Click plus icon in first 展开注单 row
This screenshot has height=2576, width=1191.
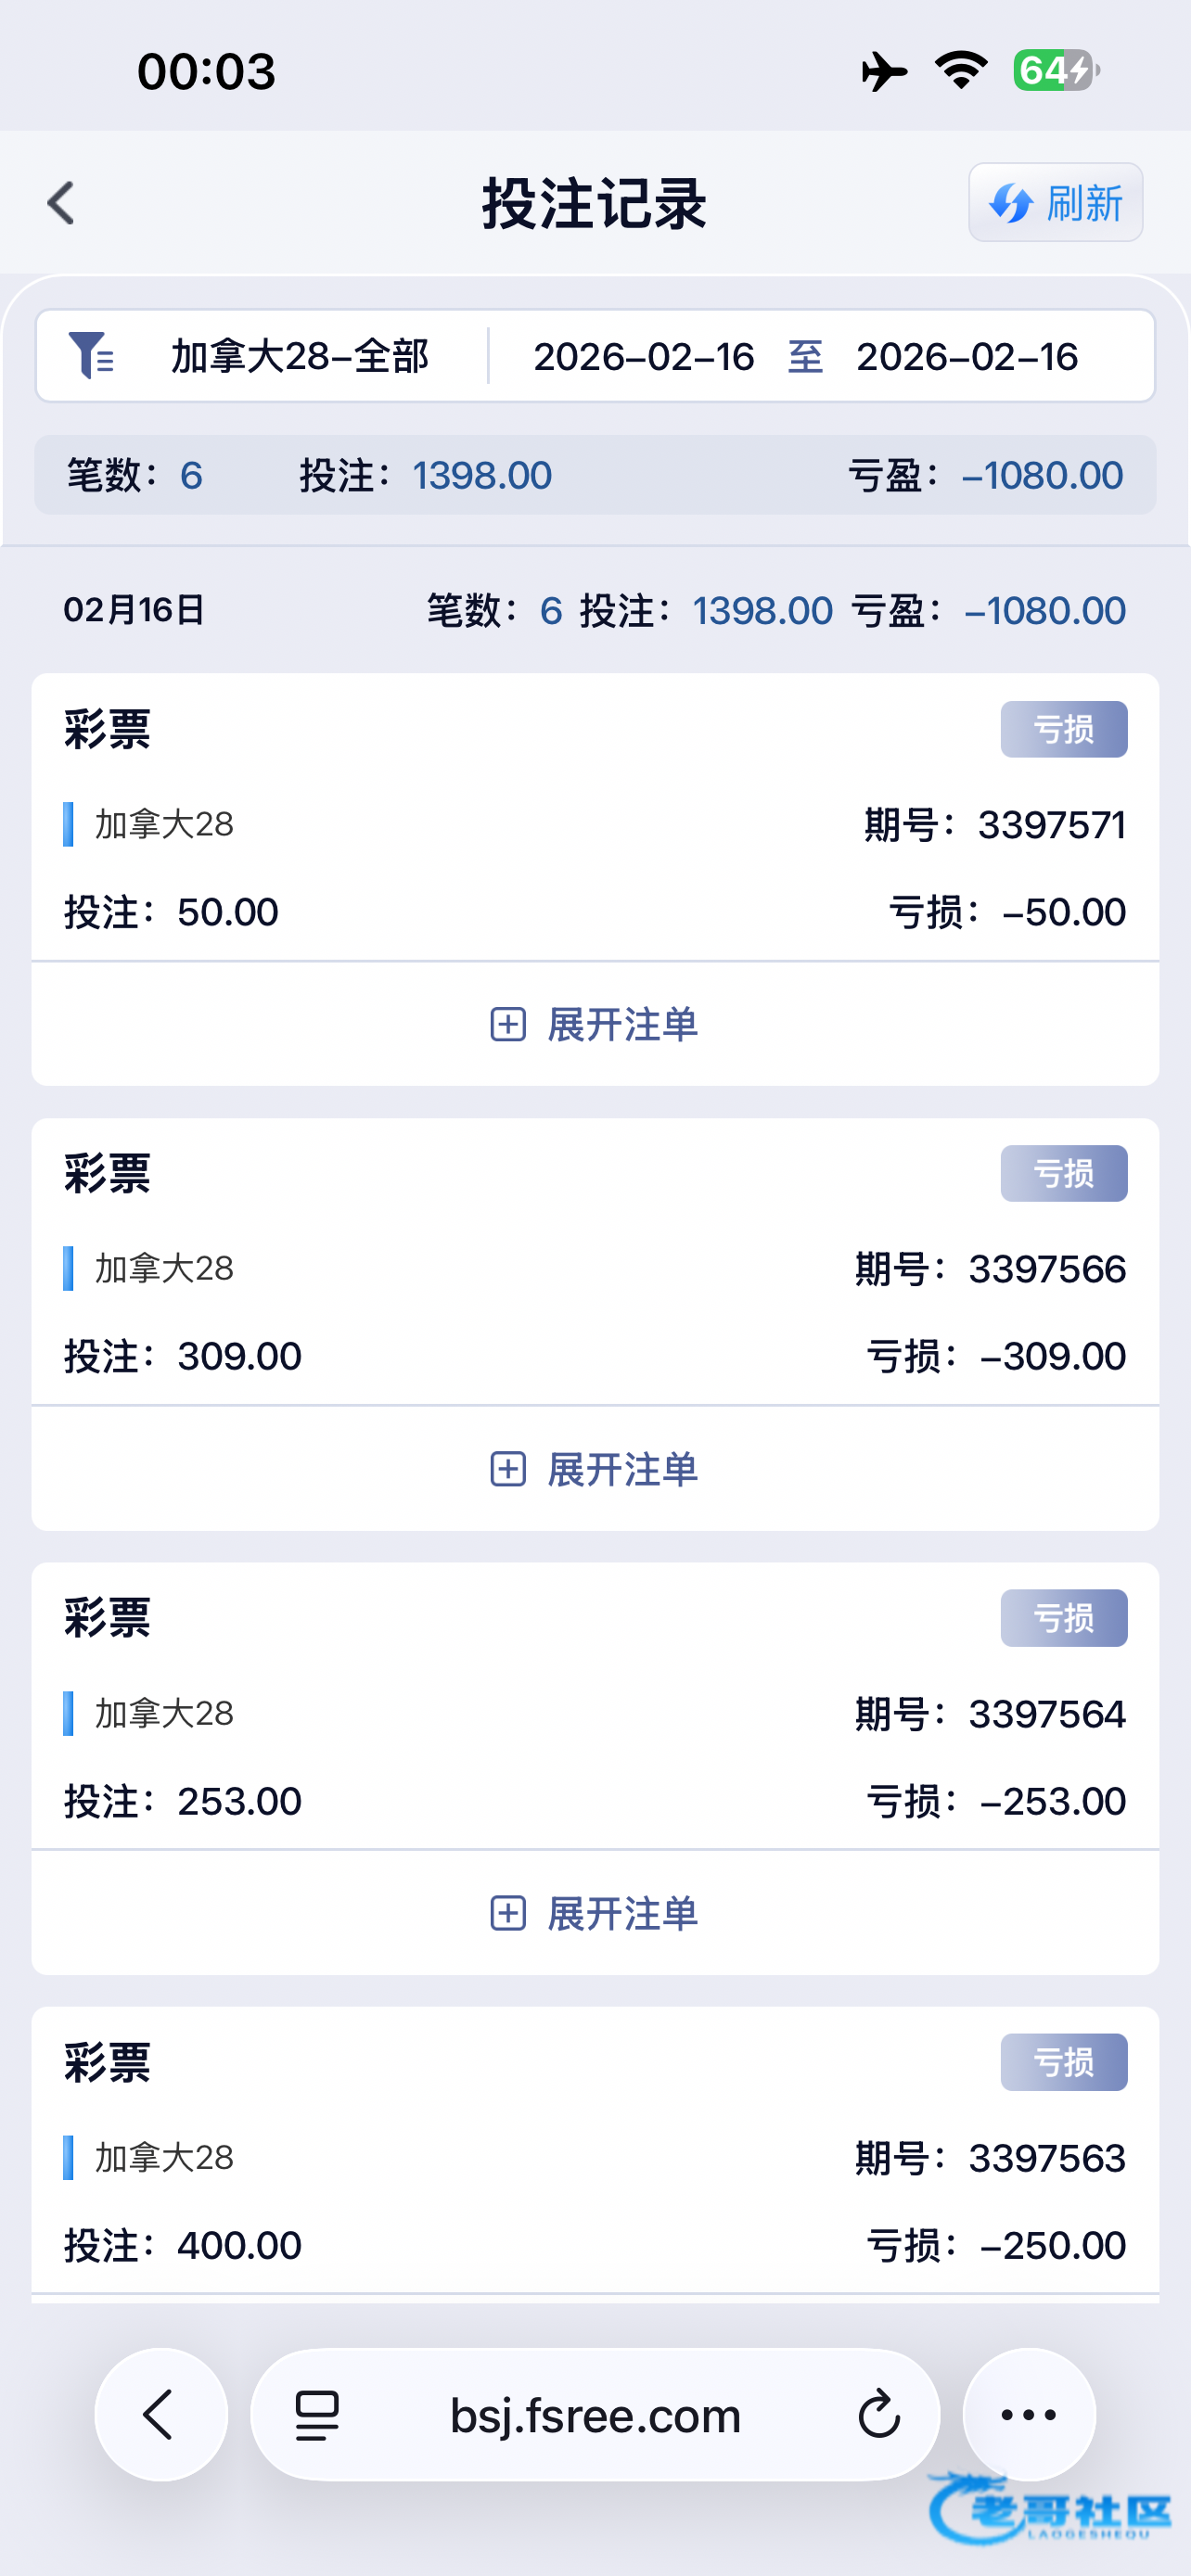click(508, 1025)
